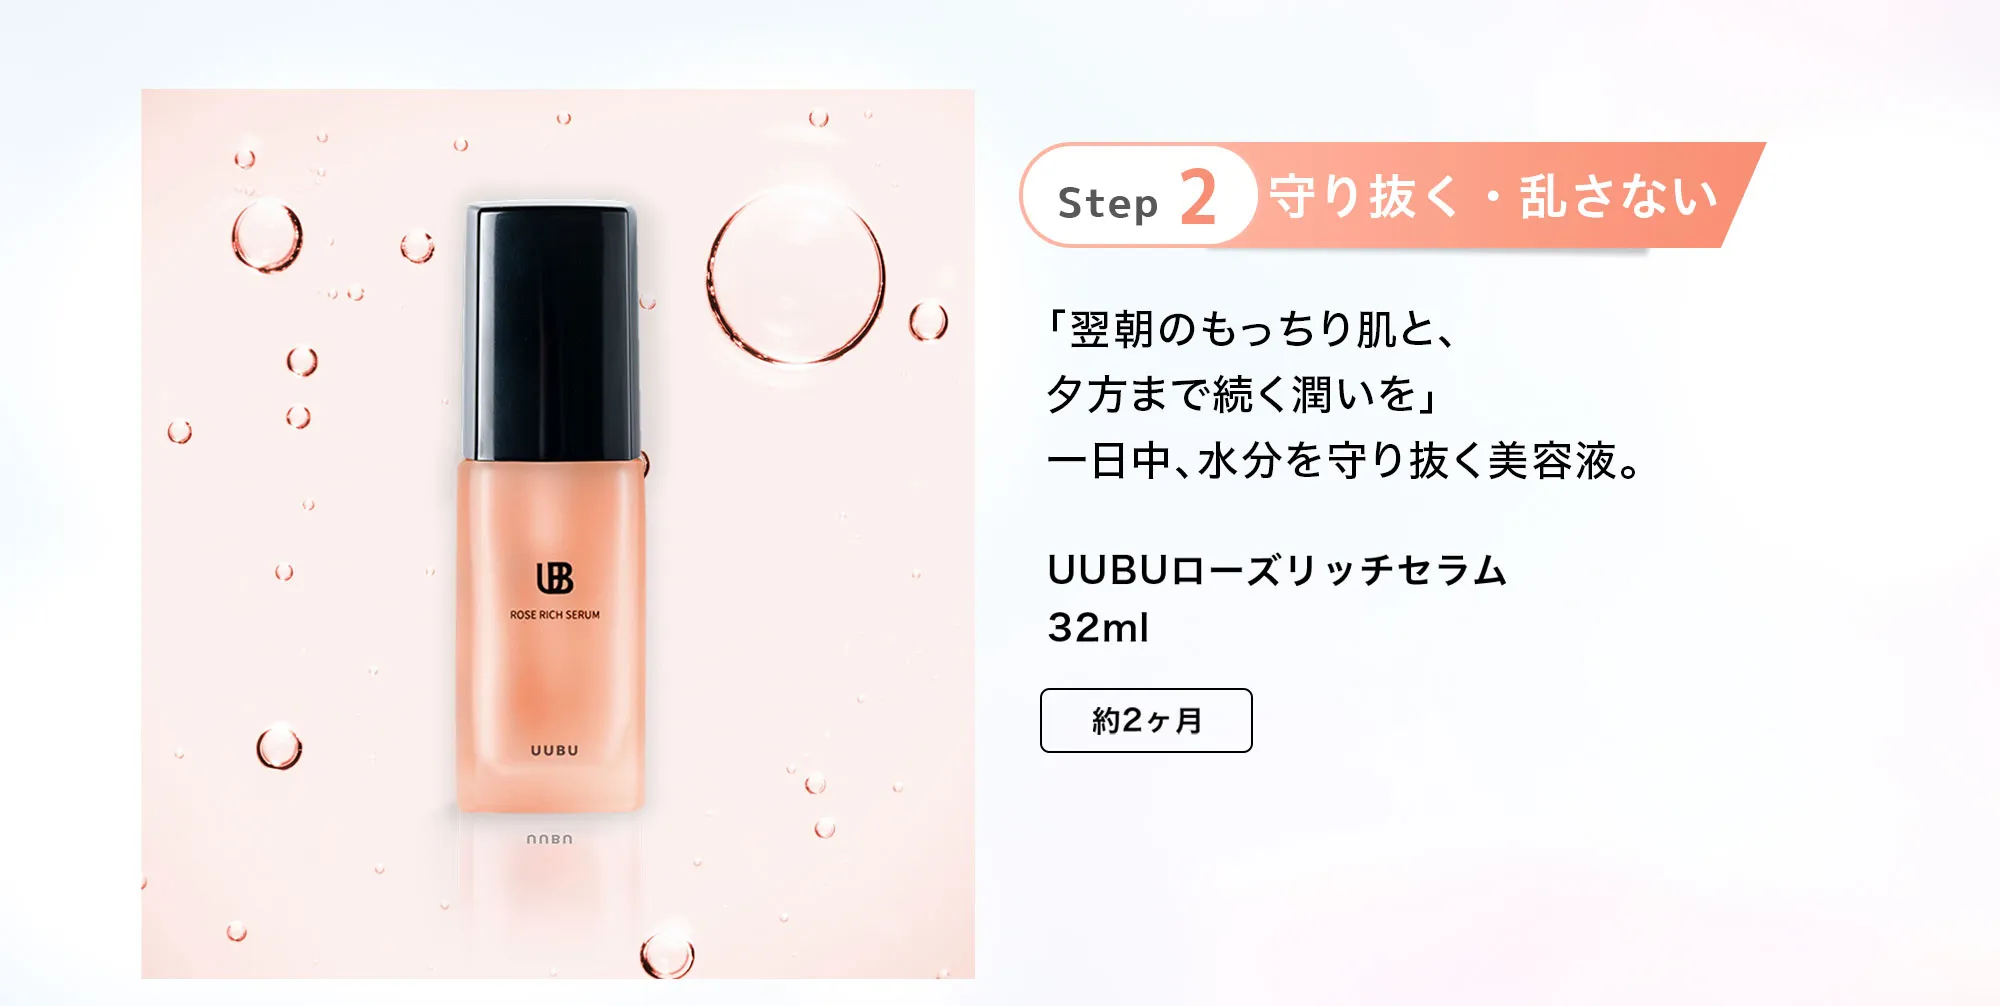Click the orange number 2
This screenshot has height=1006, width=2000.
pyautogui.click(x=1198, y=197)
